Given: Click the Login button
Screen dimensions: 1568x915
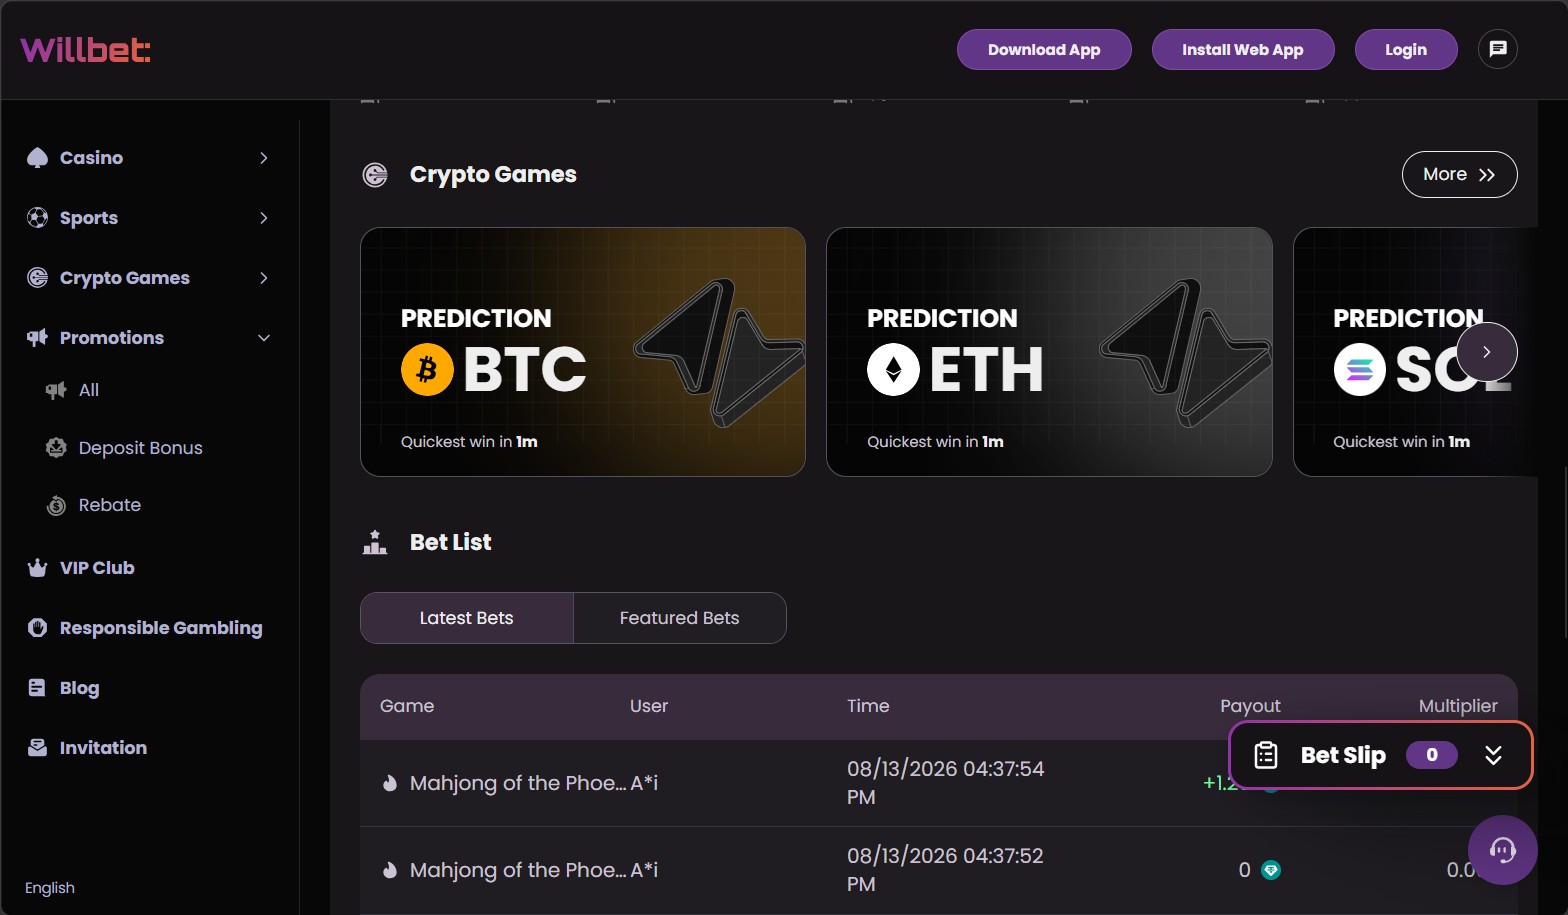Looking at the screenshot, I should 1406,49.
